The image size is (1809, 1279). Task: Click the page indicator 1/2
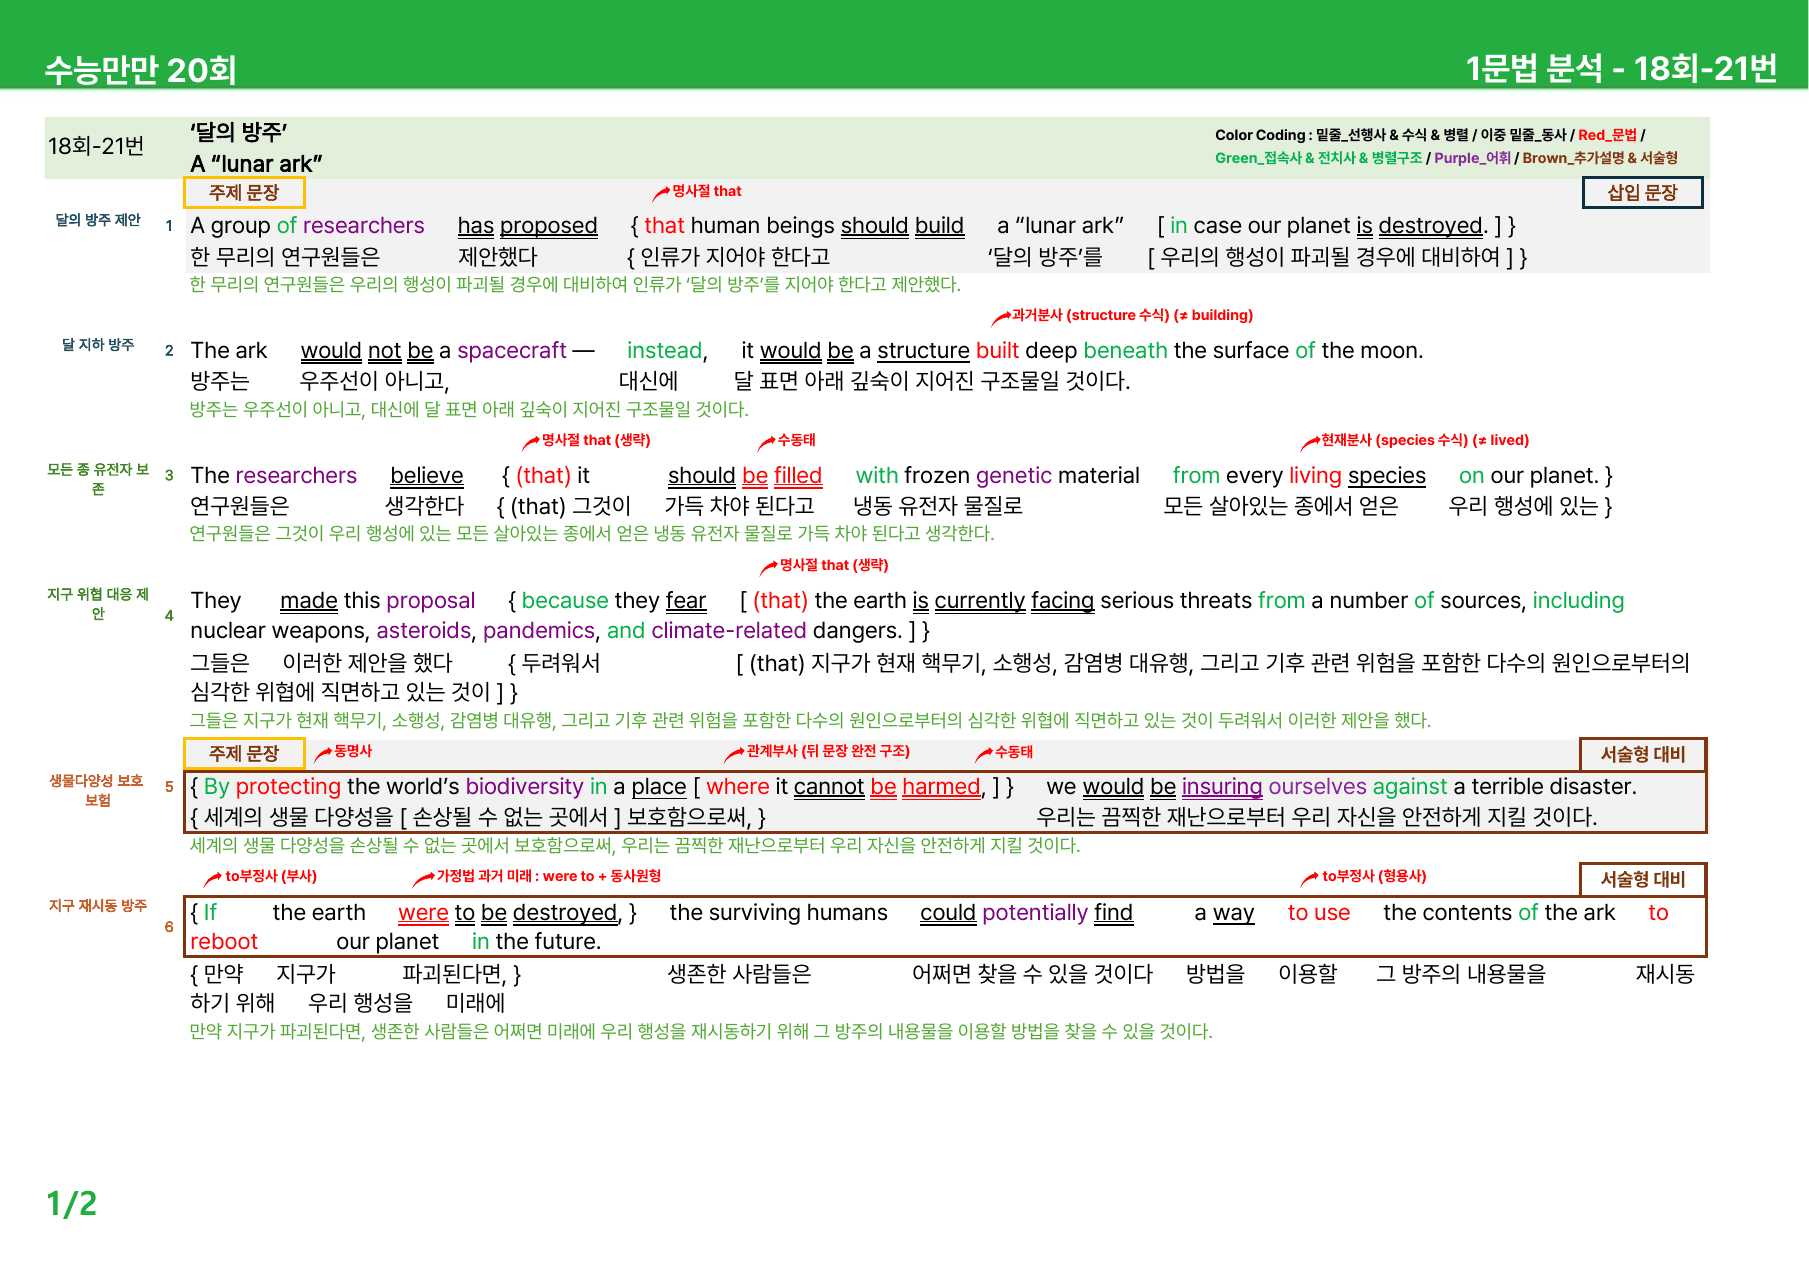[72, 1203]
